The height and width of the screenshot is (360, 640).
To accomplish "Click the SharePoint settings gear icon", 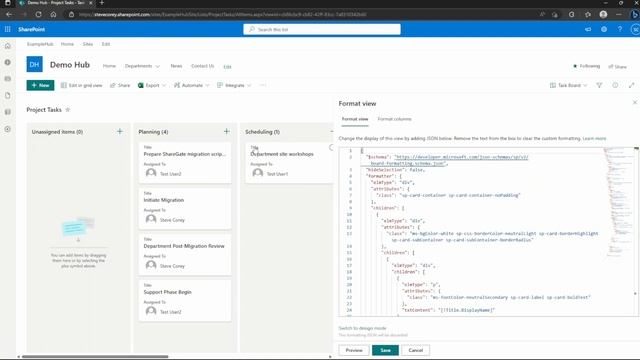I will (x=604, y=29).
